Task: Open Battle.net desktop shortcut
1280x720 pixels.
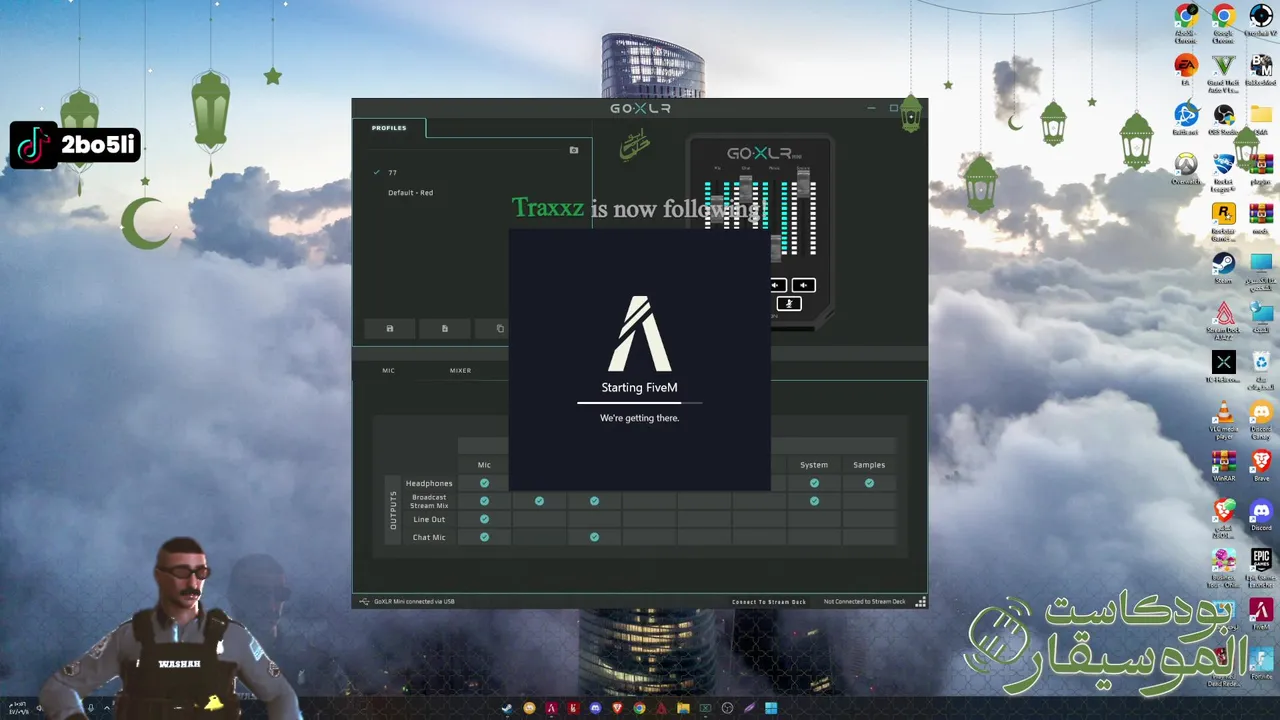Action: (1186, 120)
